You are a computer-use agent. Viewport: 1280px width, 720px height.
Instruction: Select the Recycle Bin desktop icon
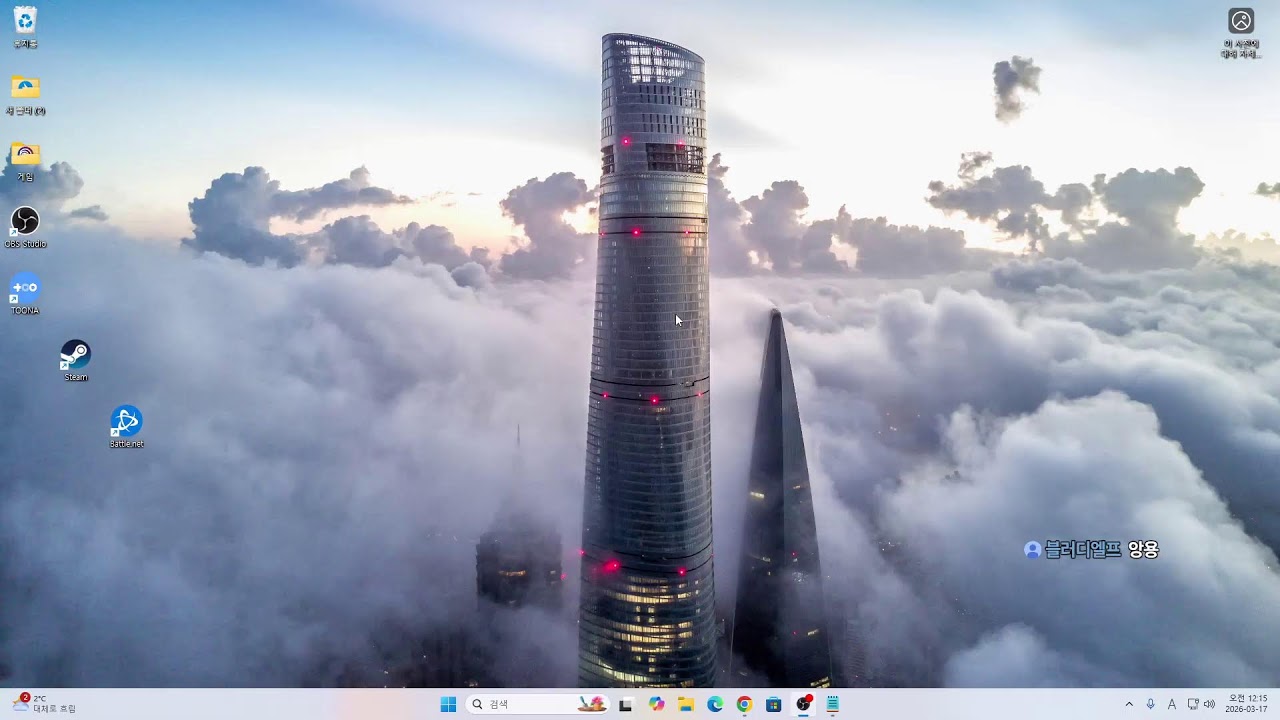coord(25,27)
